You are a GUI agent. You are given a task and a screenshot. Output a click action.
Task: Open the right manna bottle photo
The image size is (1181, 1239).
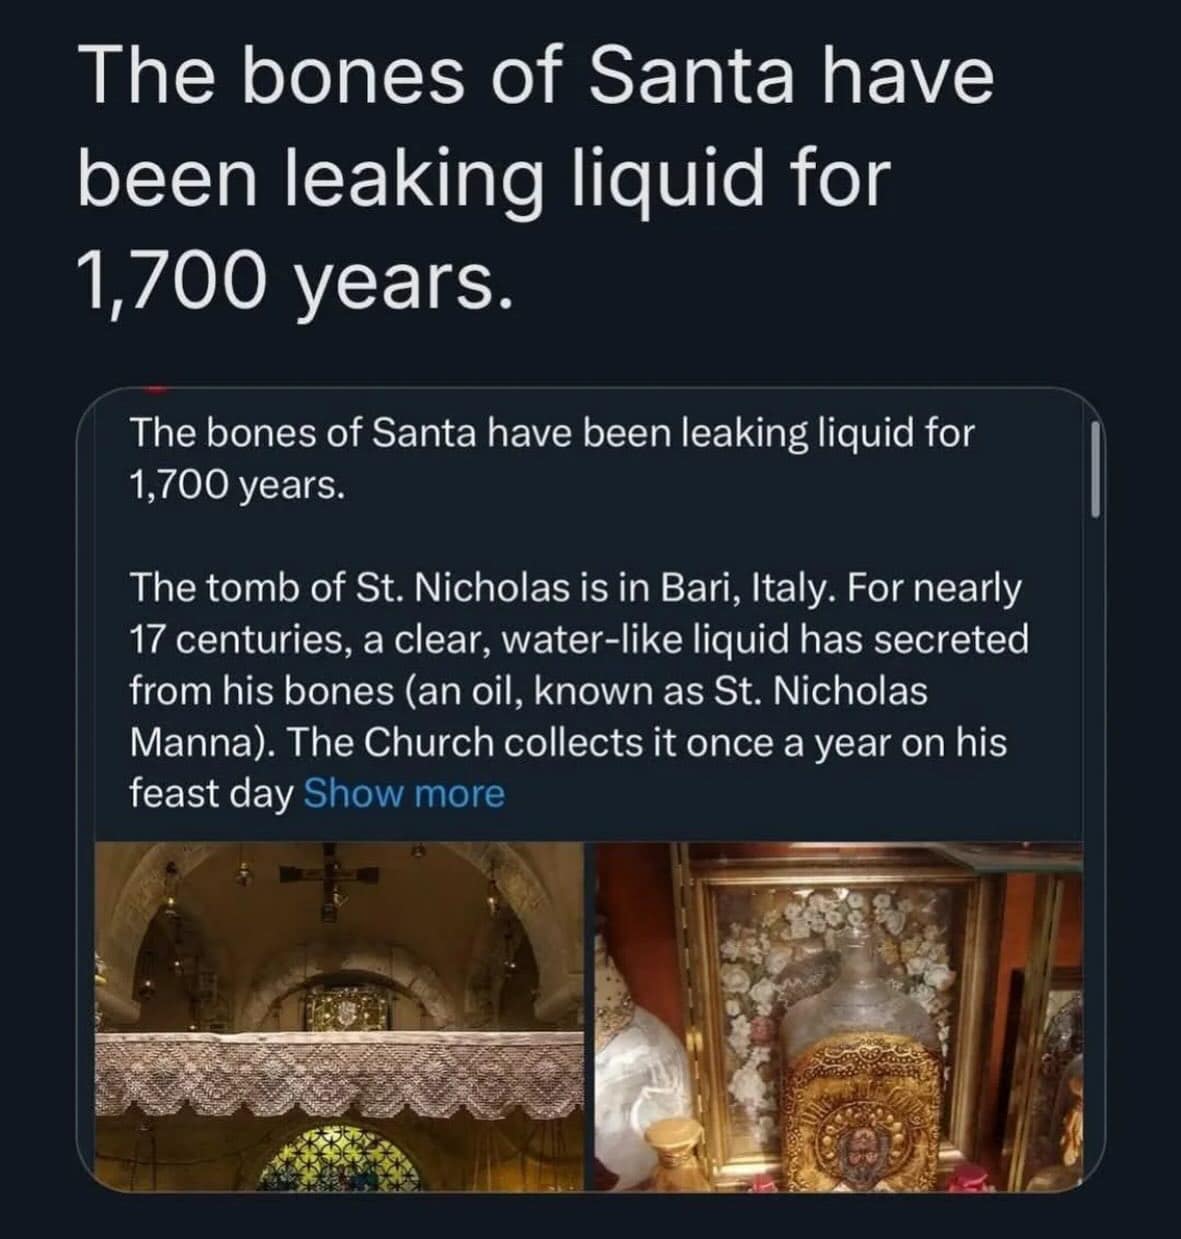click(838, 1015)
